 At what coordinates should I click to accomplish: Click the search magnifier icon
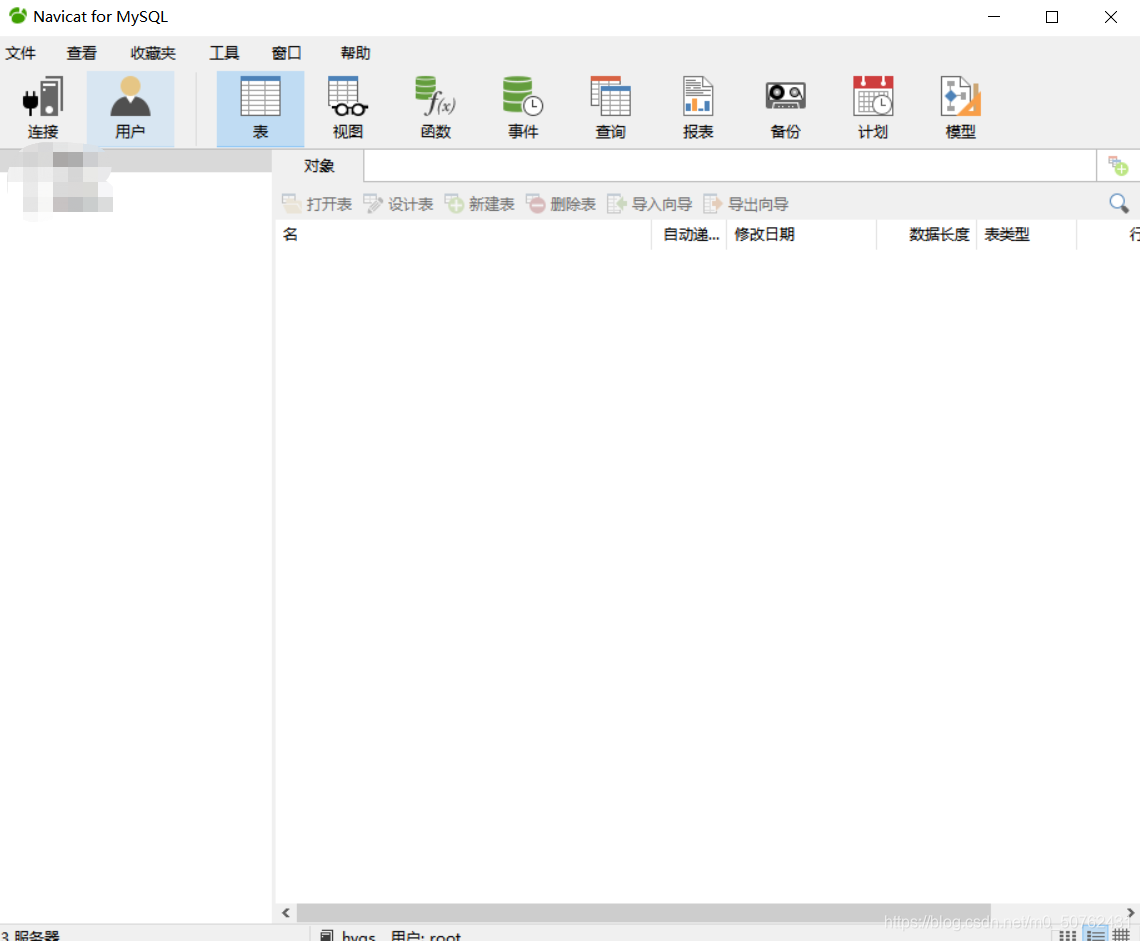tap(1118, 203)
